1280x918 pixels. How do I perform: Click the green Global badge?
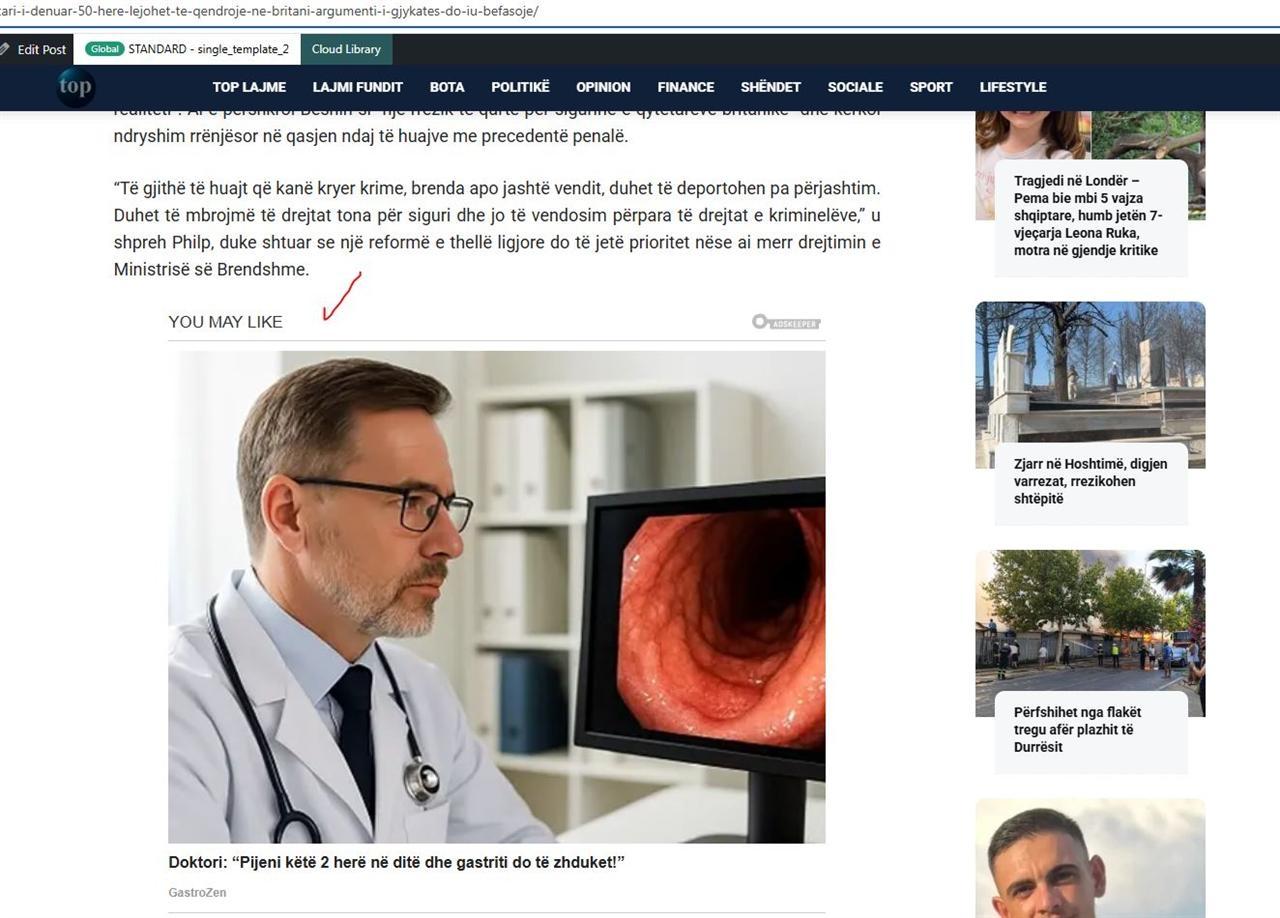point(104,49)
